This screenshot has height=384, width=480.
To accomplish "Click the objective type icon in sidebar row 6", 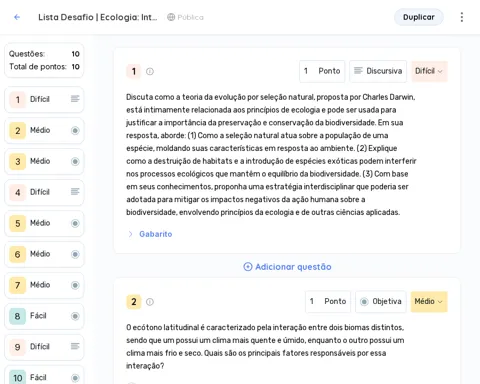I will click(x=75, y=254).
